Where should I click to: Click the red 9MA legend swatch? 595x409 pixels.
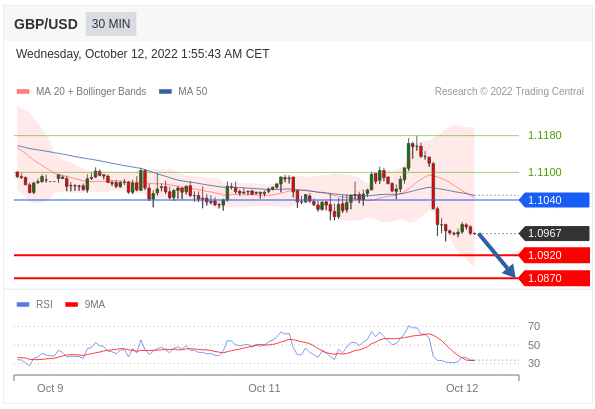pyautogui.click(x=72, y=304)
